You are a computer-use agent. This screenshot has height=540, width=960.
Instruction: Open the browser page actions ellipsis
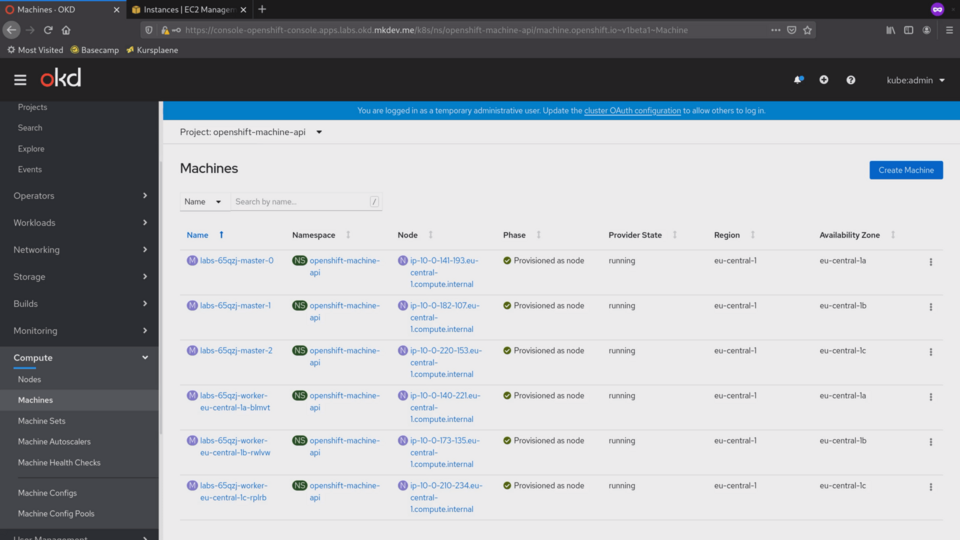[x=776, y=30]
